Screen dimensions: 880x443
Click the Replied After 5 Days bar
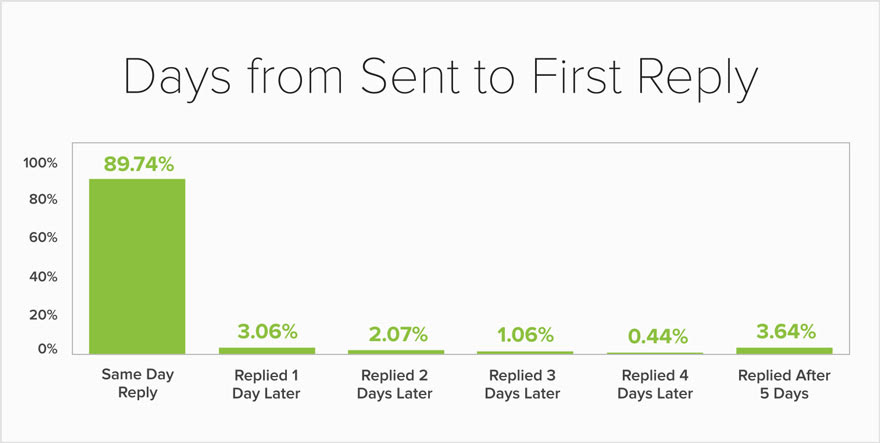coord(784,350)
